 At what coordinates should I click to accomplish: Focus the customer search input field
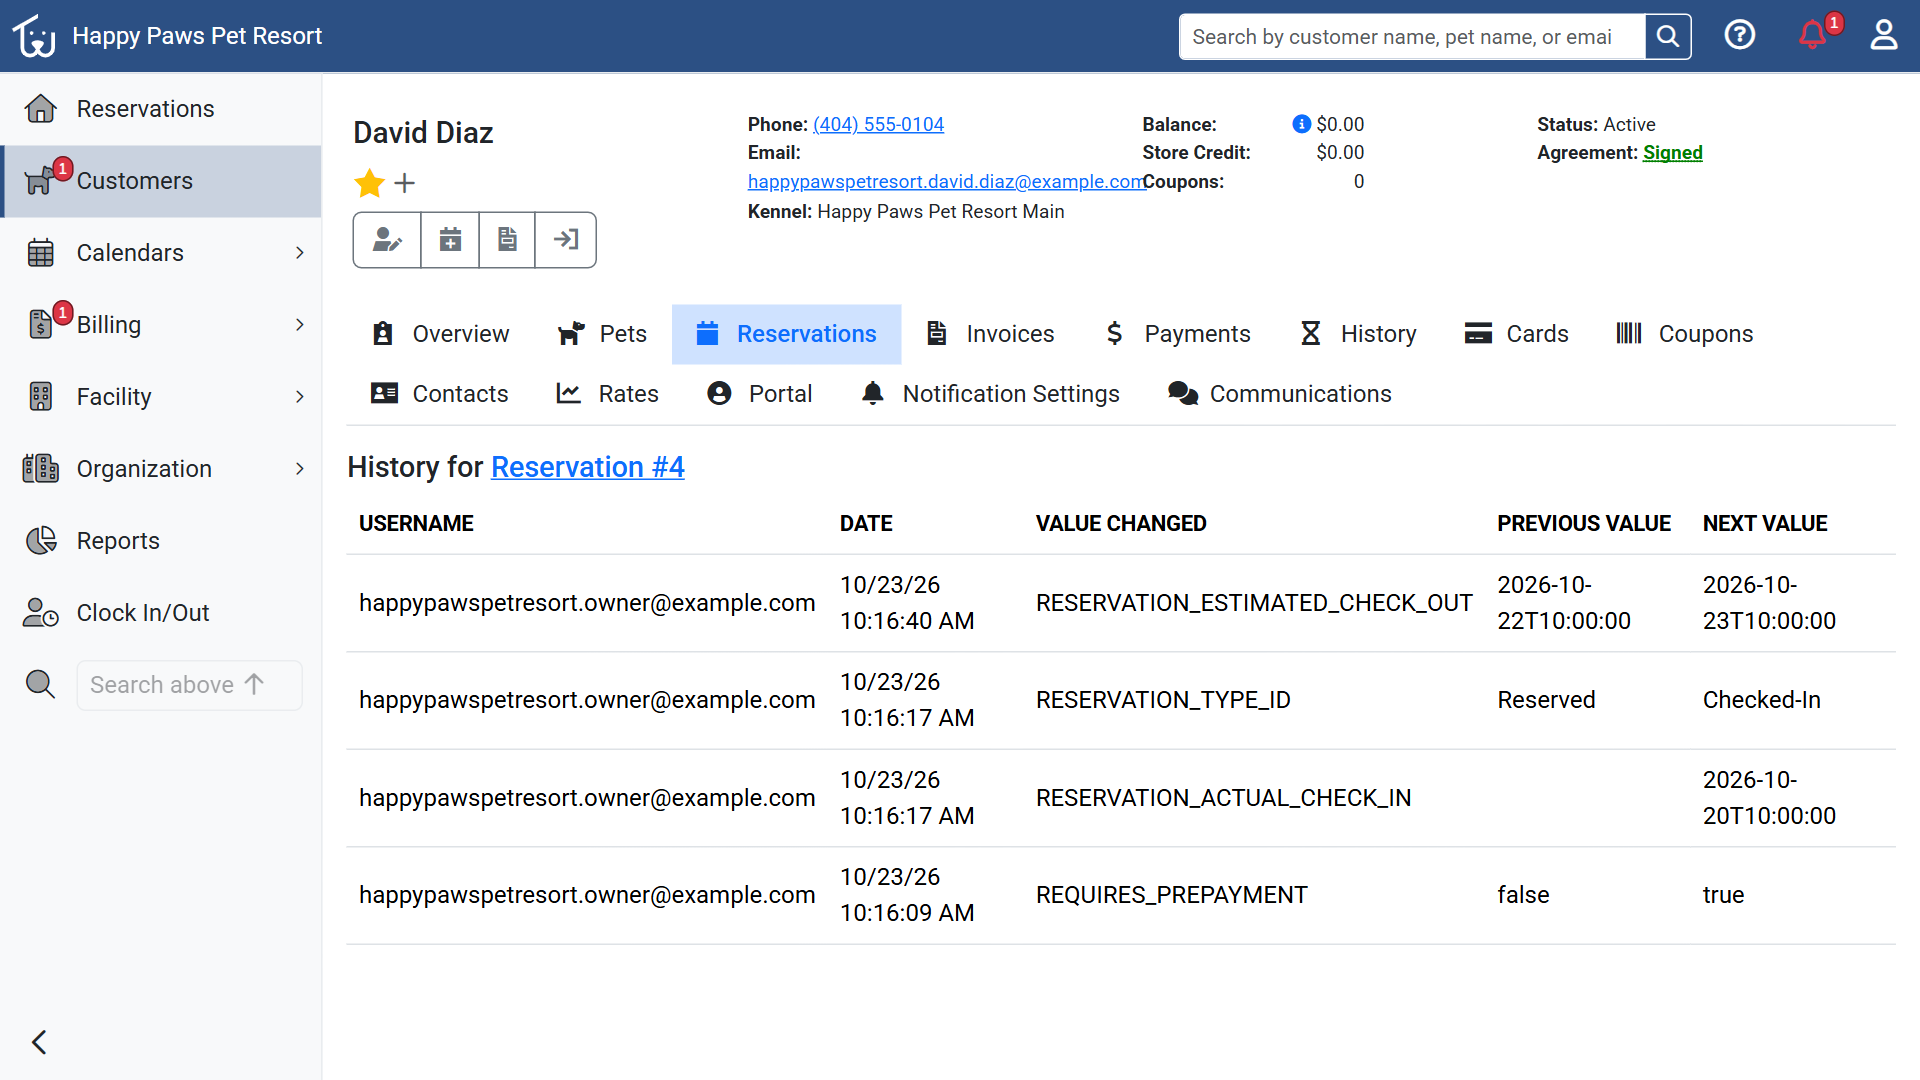[x=1412, y=37]
